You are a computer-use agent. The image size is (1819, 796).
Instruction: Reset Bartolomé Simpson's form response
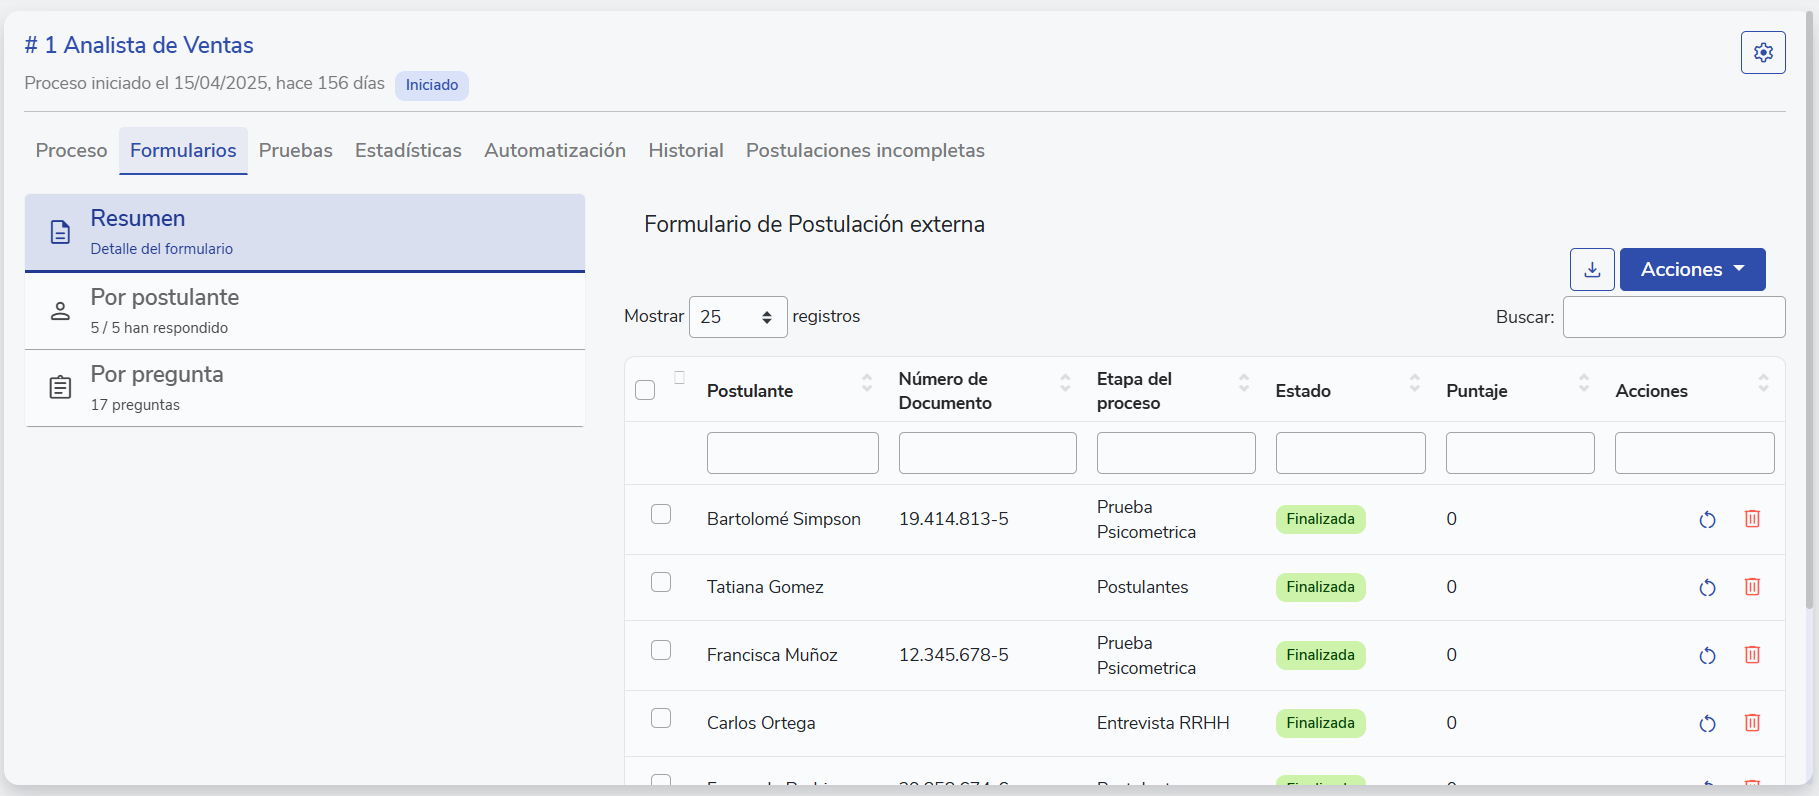pos(1707,519)
